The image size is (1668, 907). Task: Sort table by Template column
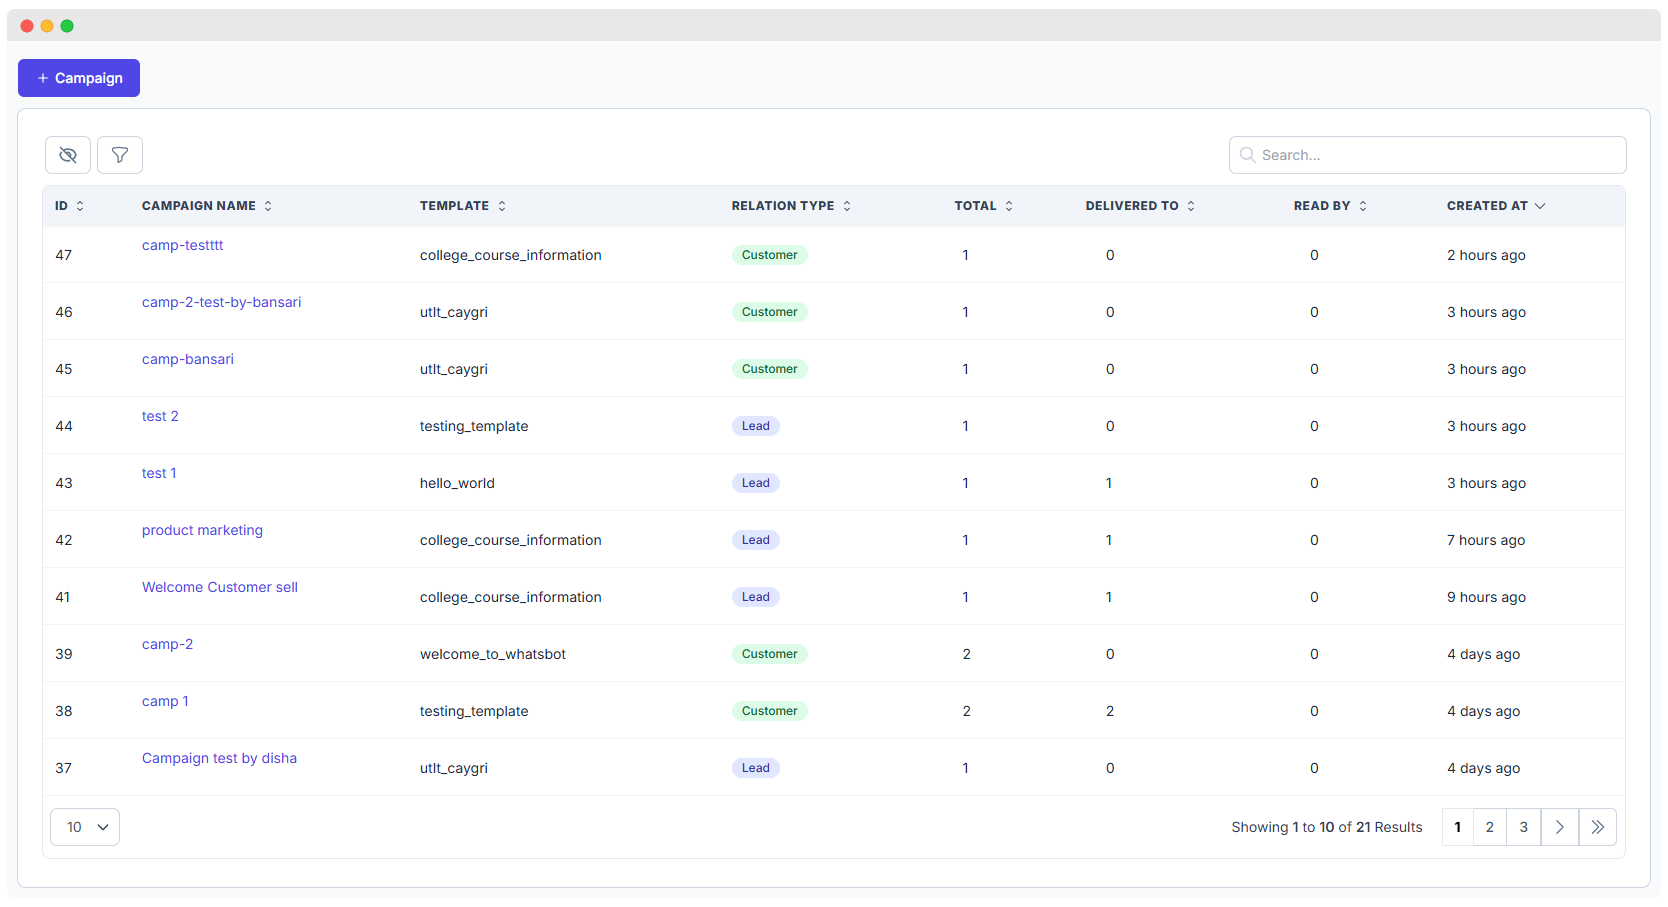[x=502, y=206]
